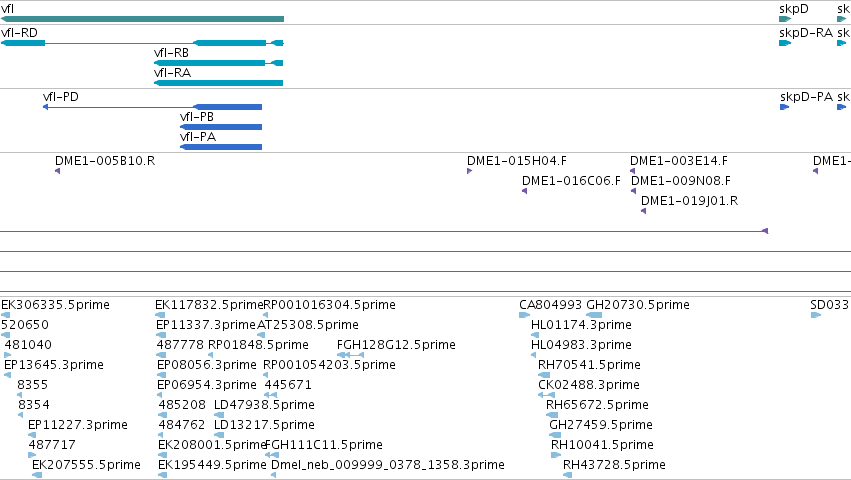Click the vfl-PD protein feature
The image size is (851, 480).
(x=153, y=107)
